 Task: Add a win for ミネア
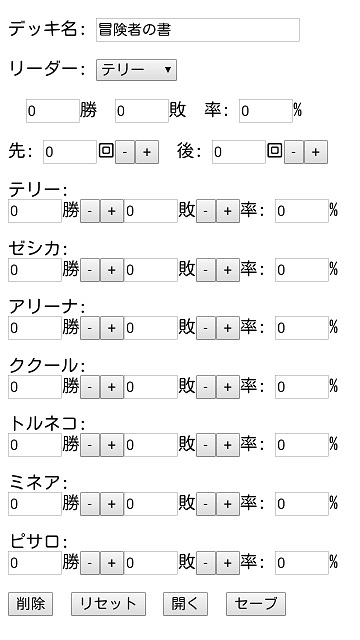[x=112, y=504]
